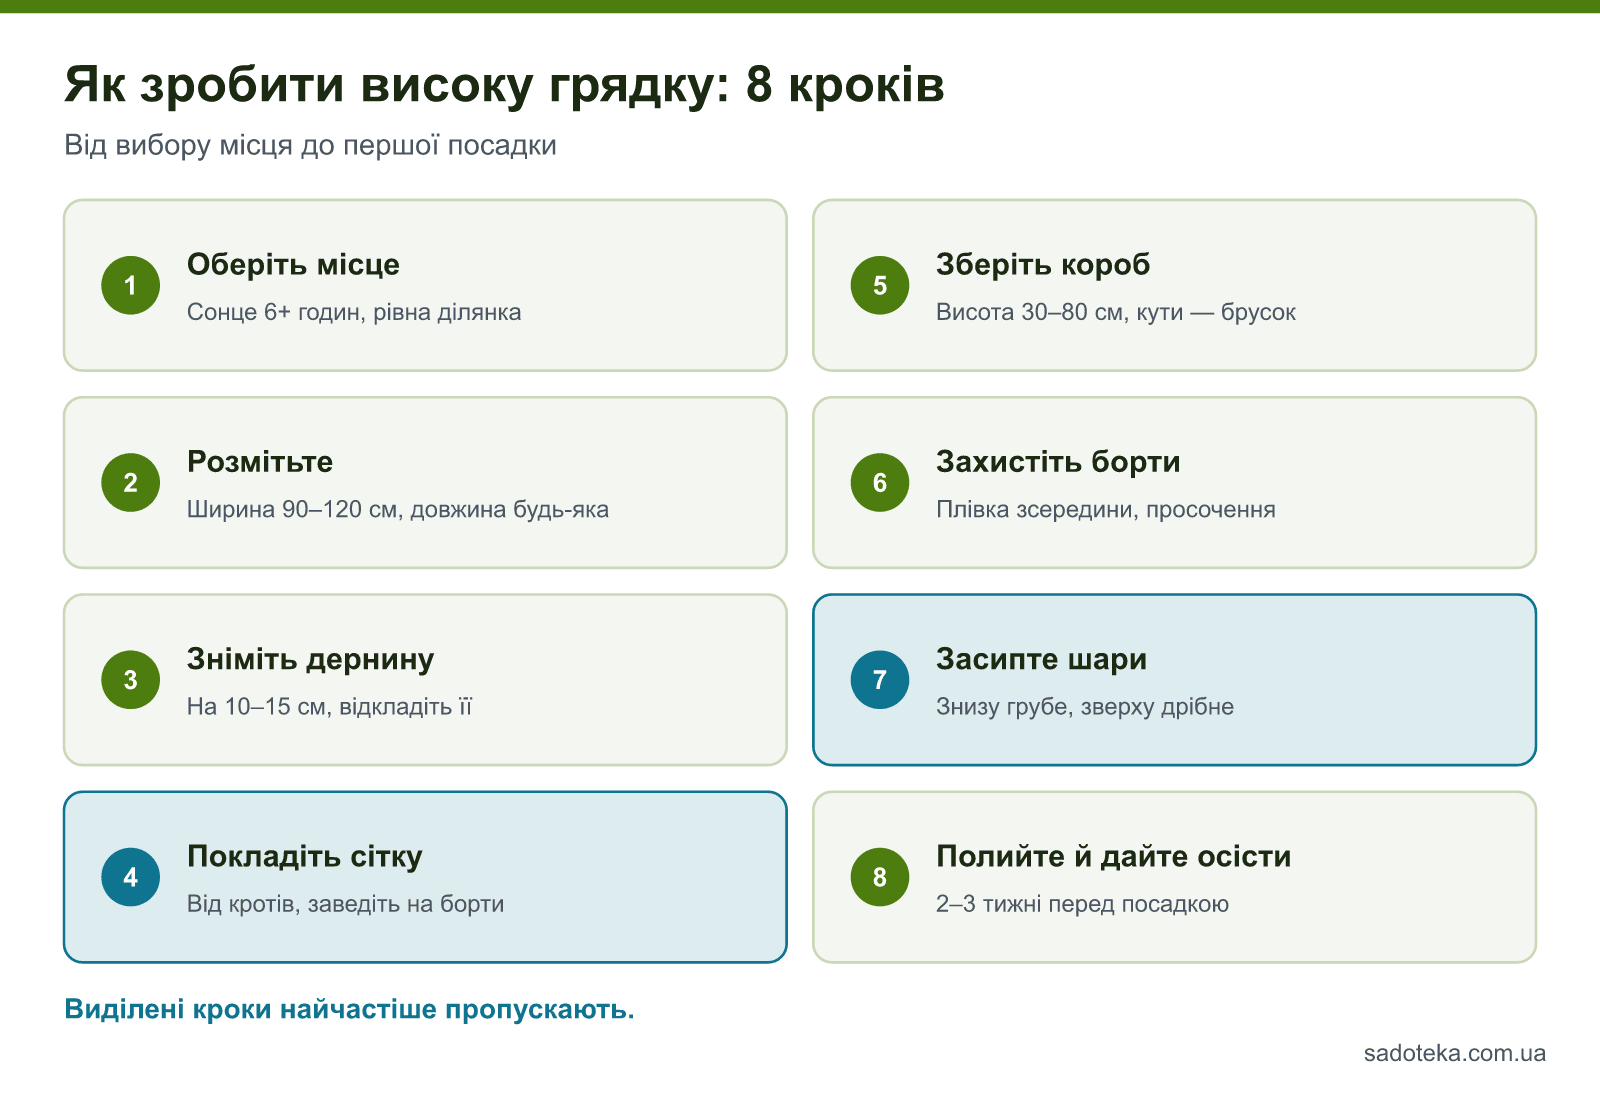The height and width of the screenshot is (1093, 1600).
Task: Select the 'Засипте шари' step heading
Action: pyautogui.click(x=1041, y=659)
